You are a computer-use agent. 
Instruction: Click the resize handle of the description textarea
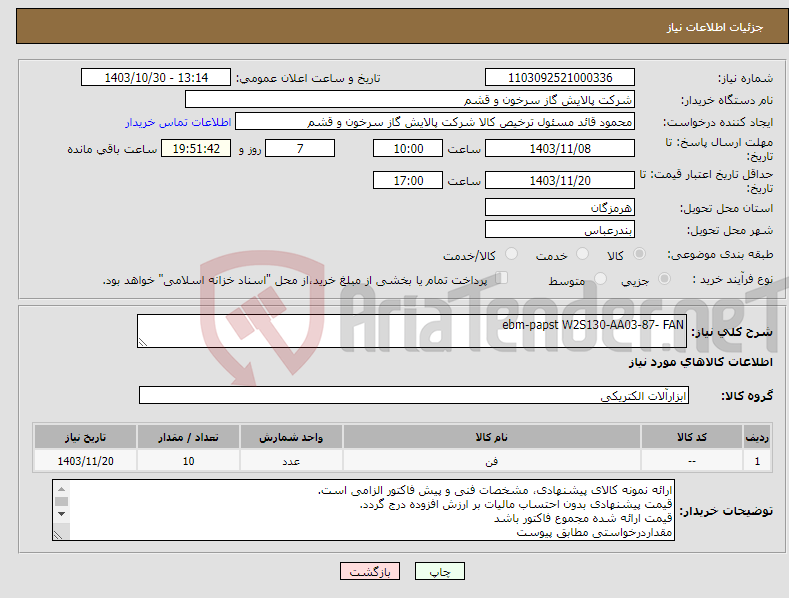[x=143, y=342]
